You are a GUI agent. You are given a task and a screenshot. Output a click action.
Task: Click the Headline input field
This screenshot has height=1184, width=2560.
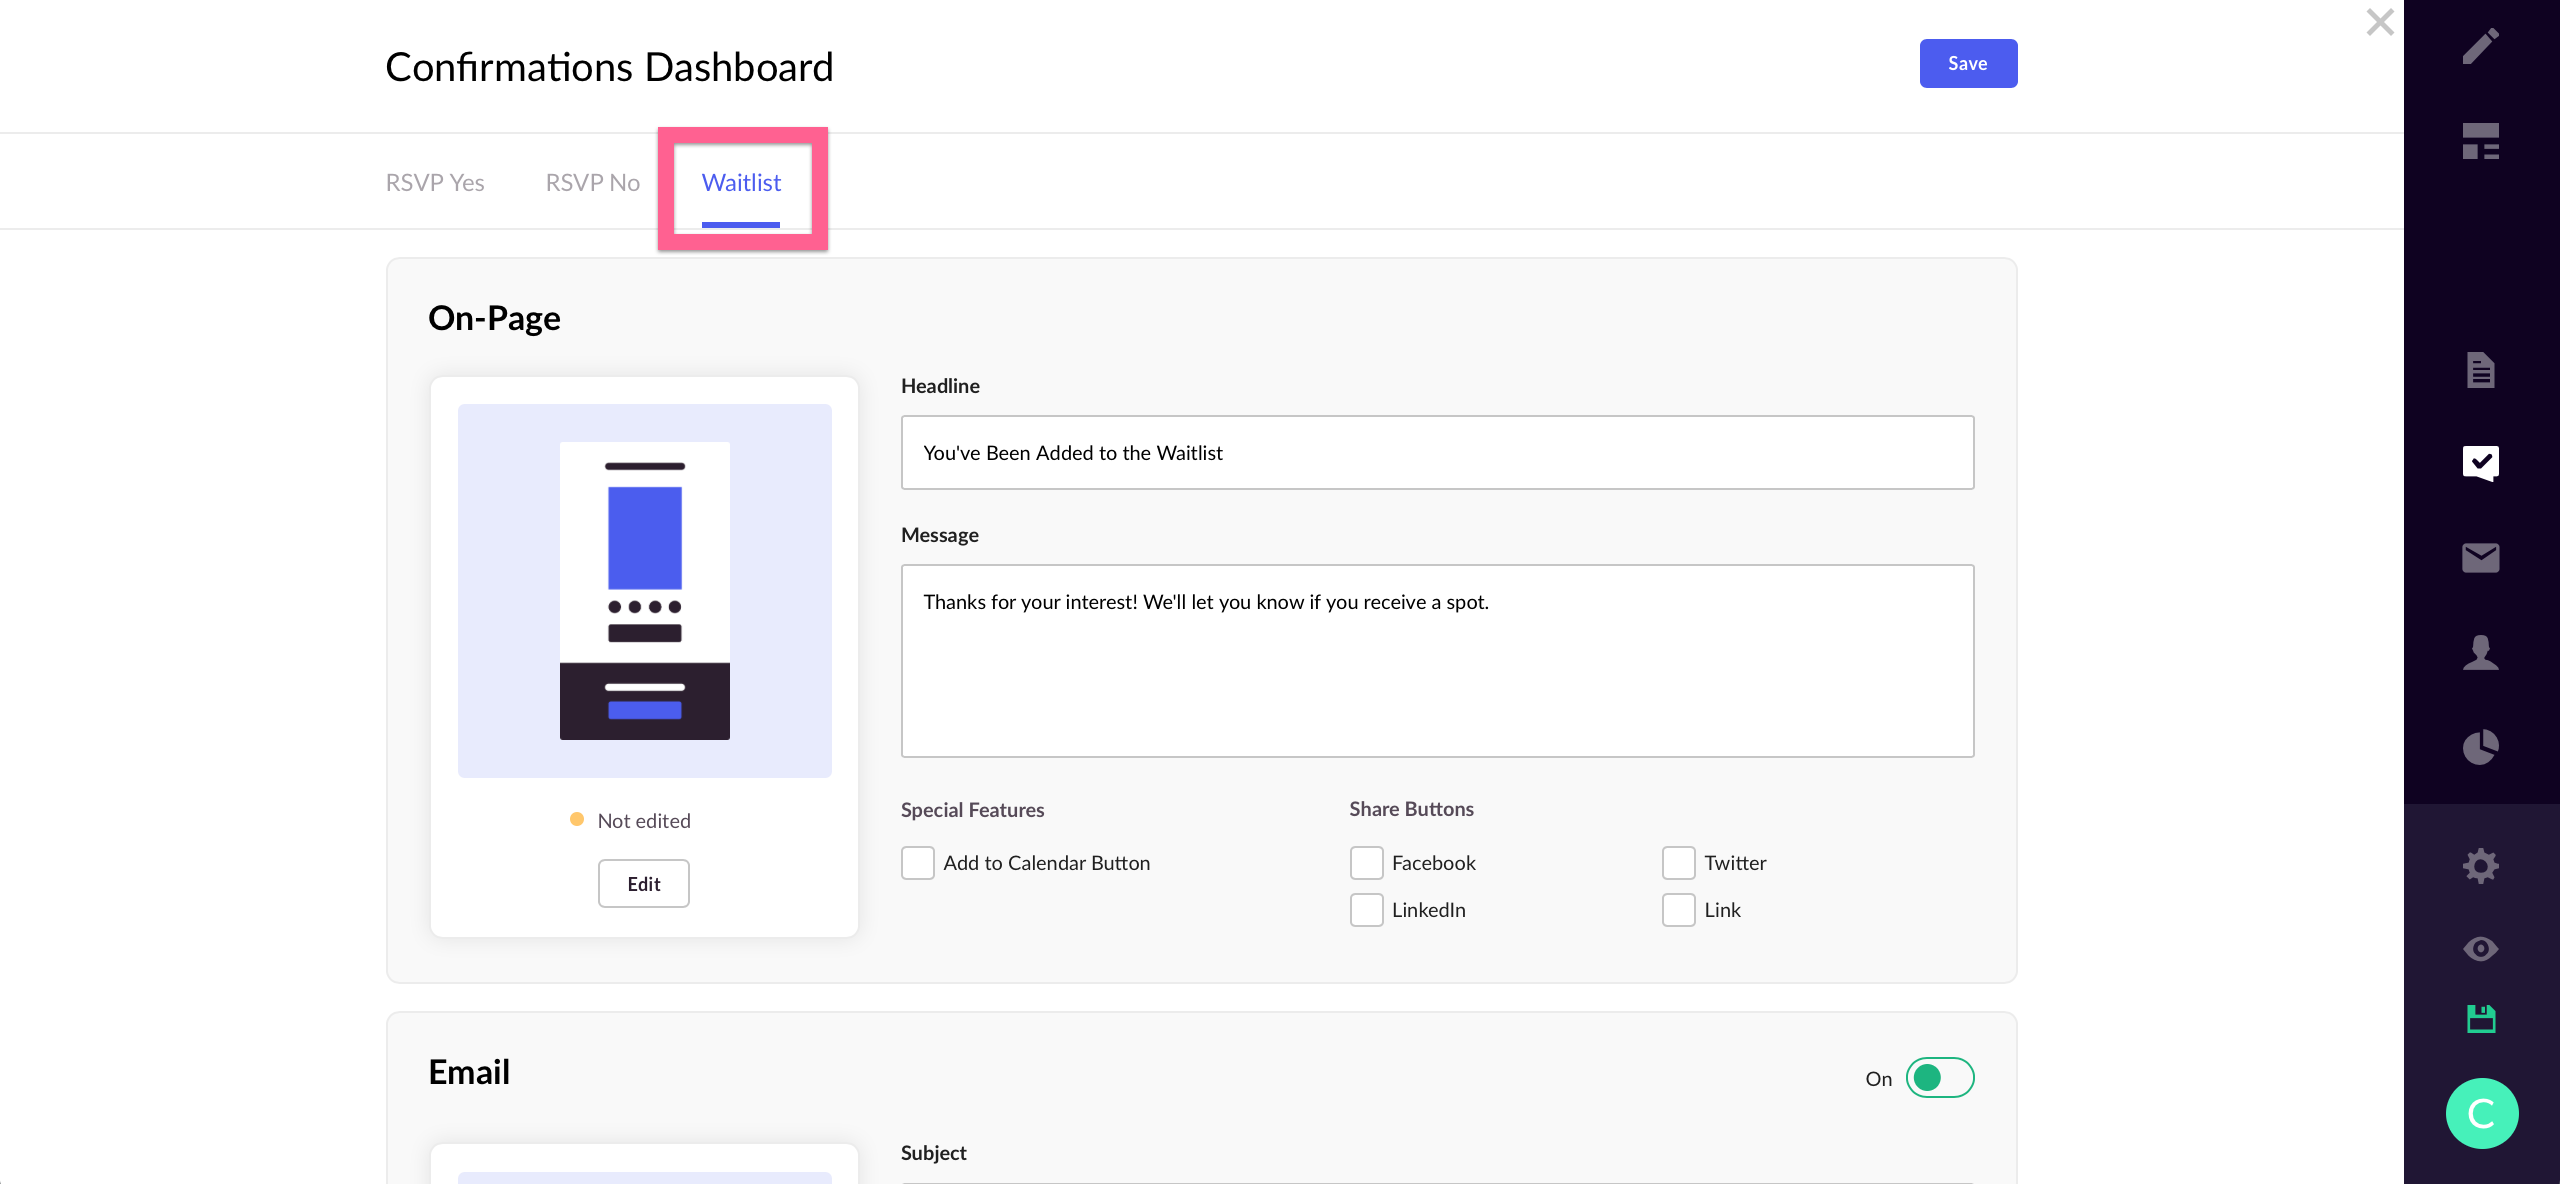click(1437, 452)
